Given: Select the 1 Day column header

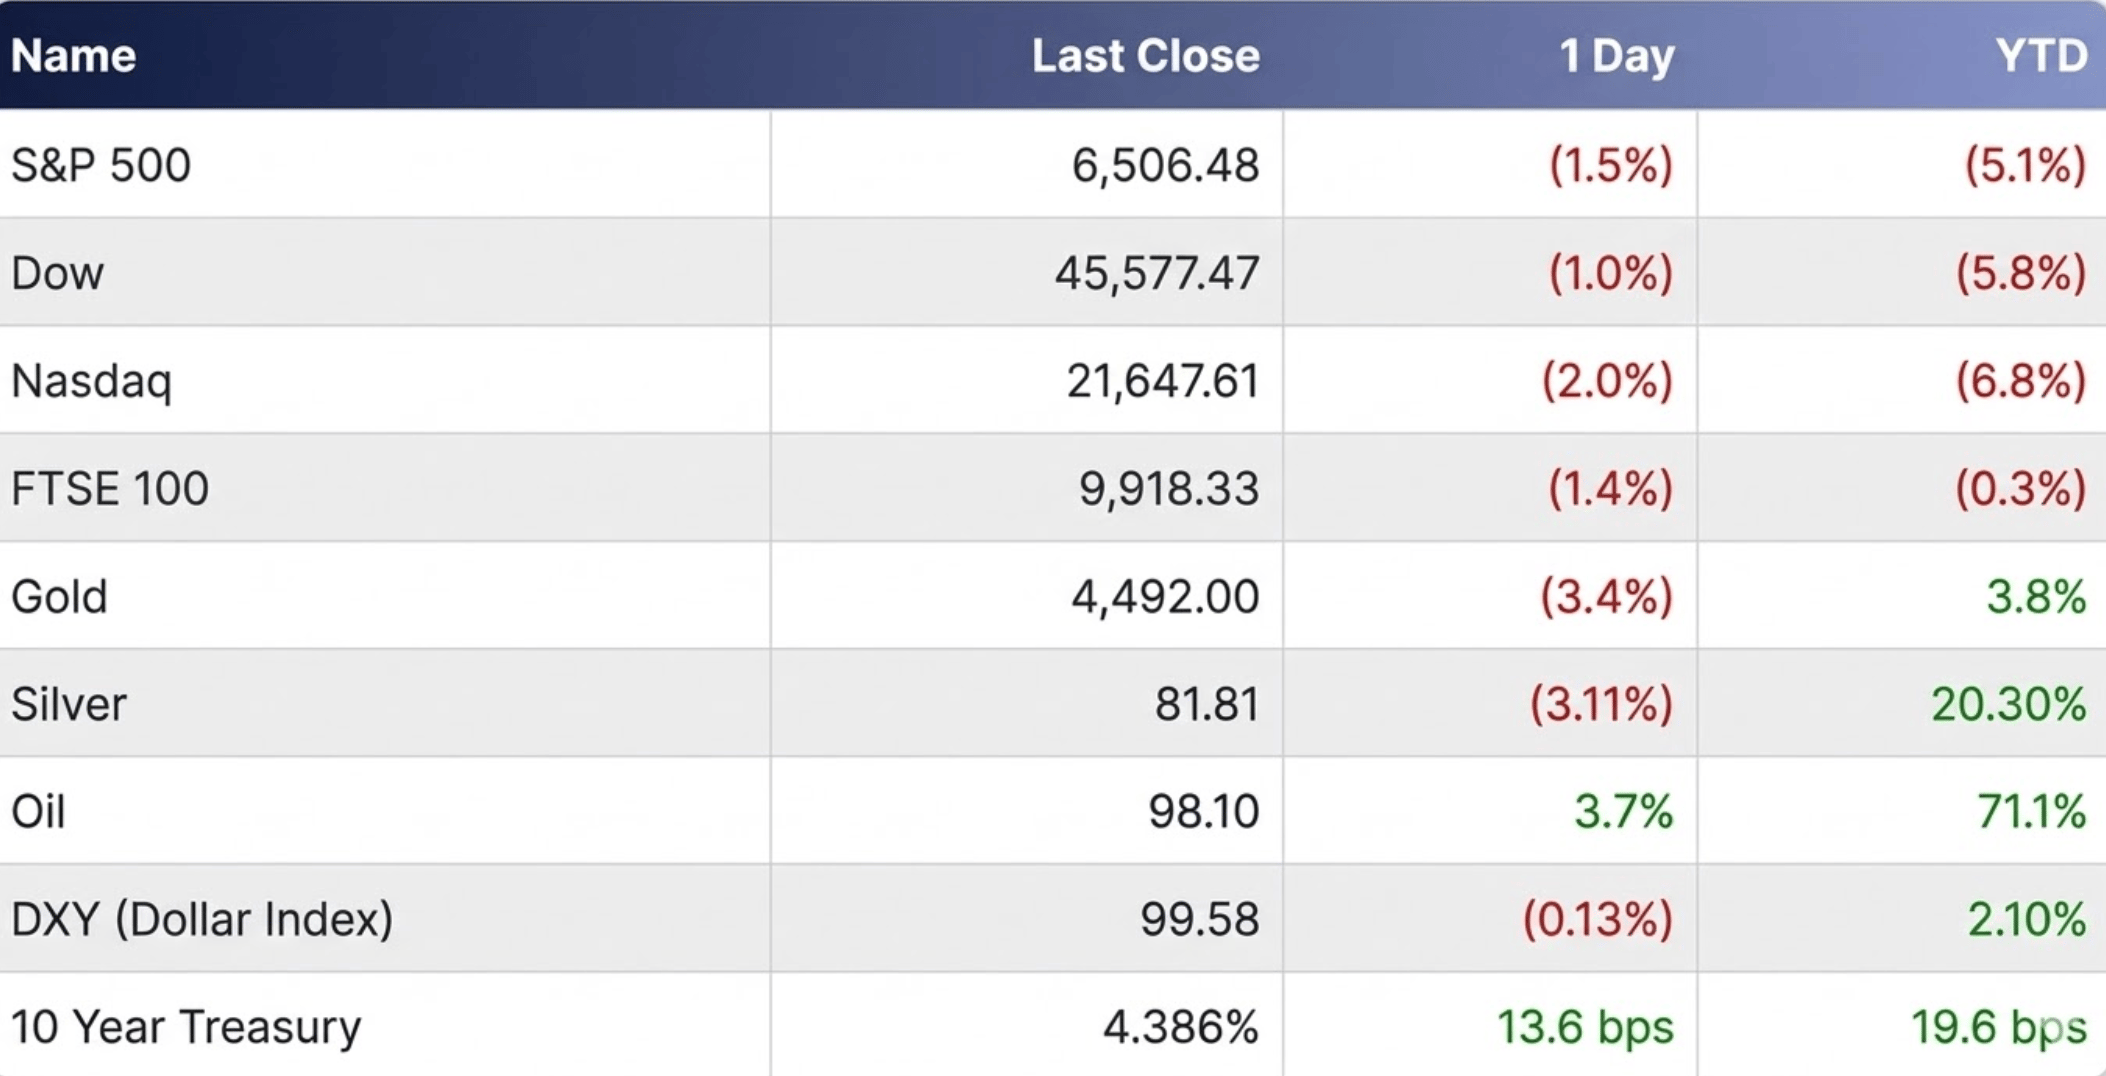Looking at the screenshot, I should point(1616,56).
